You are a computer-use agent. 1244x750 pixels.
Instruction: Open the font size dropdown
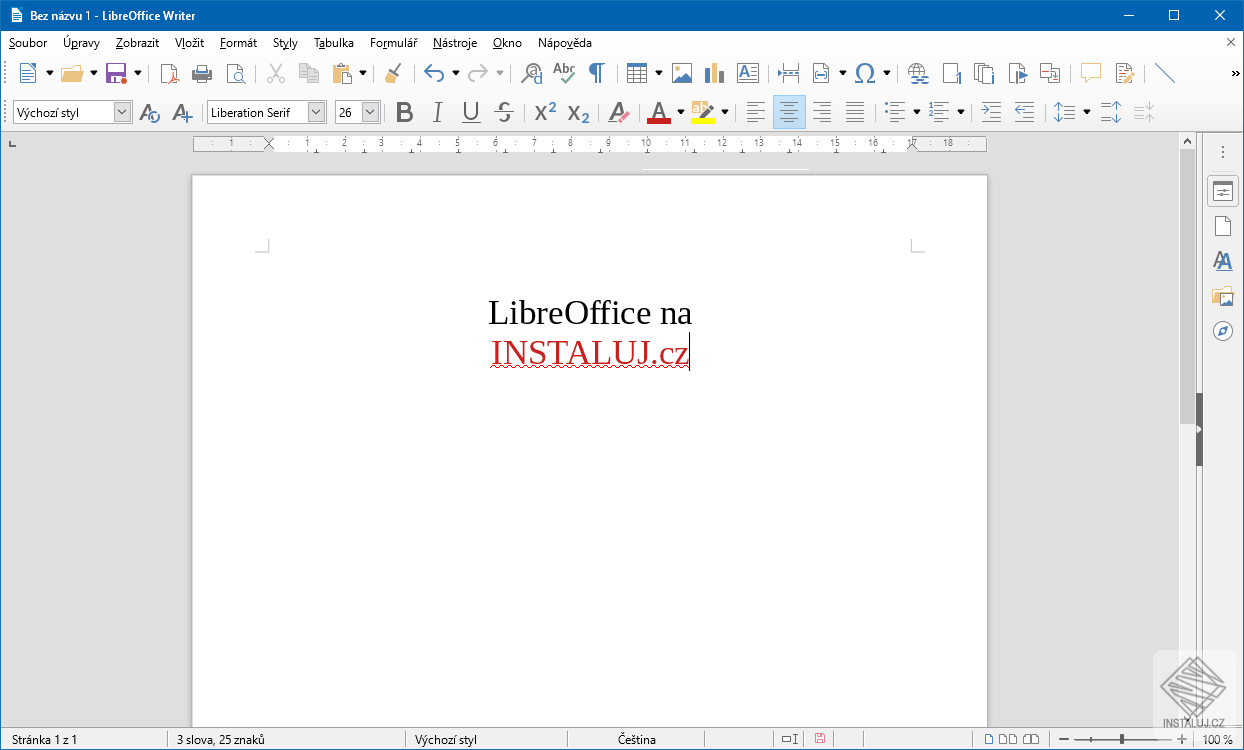pos(370,112)
